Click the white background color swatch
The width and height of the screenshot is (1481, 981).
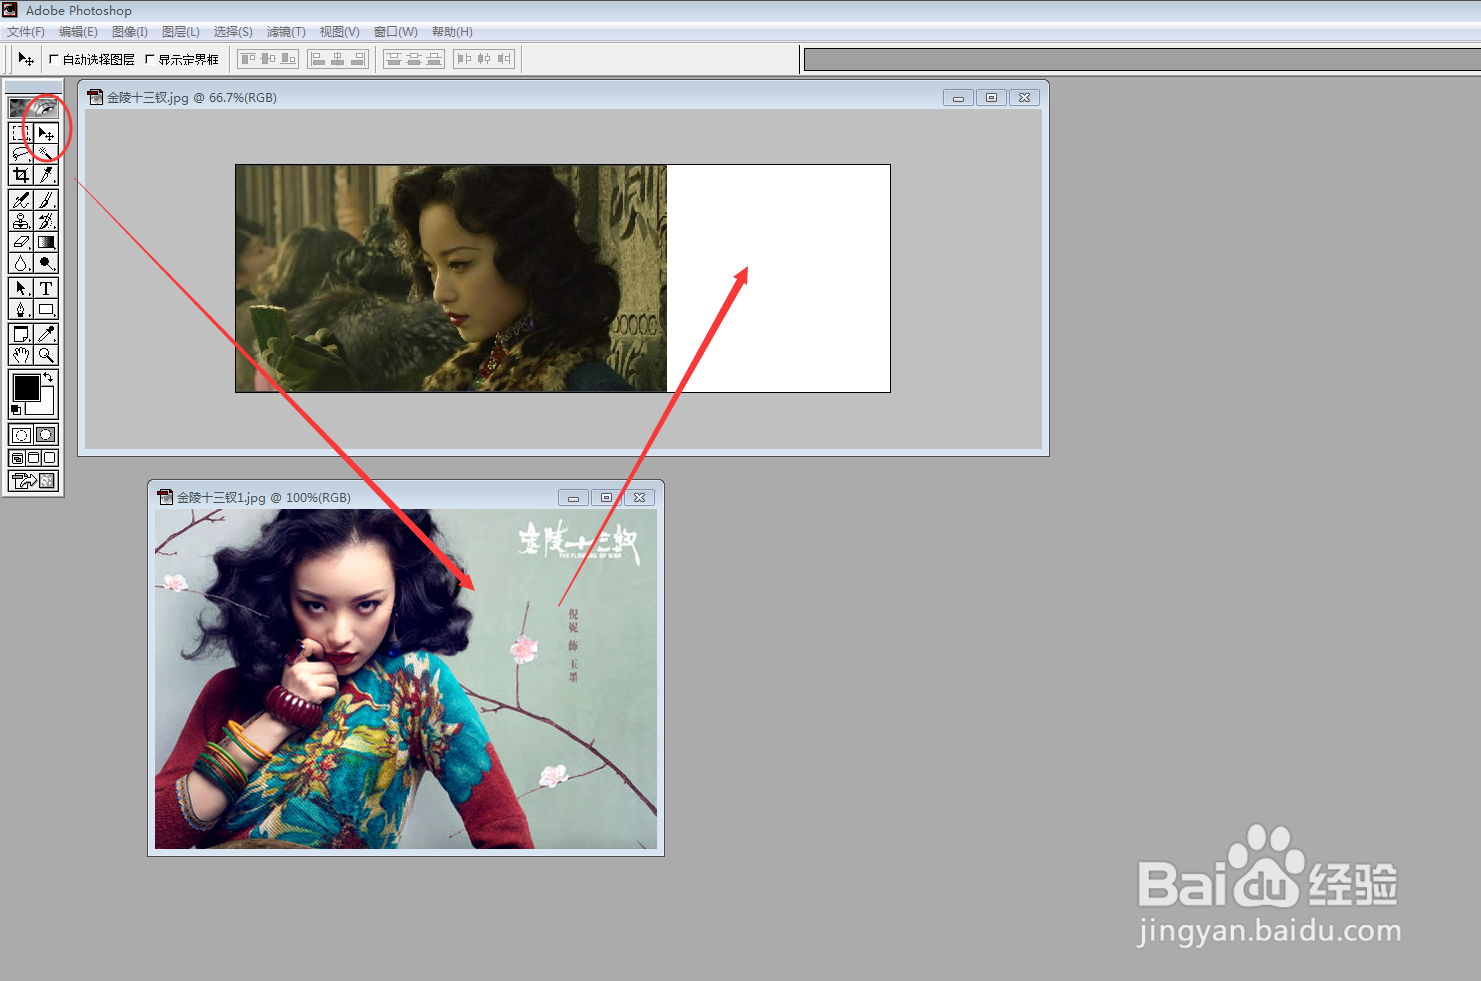coord(45,405)
